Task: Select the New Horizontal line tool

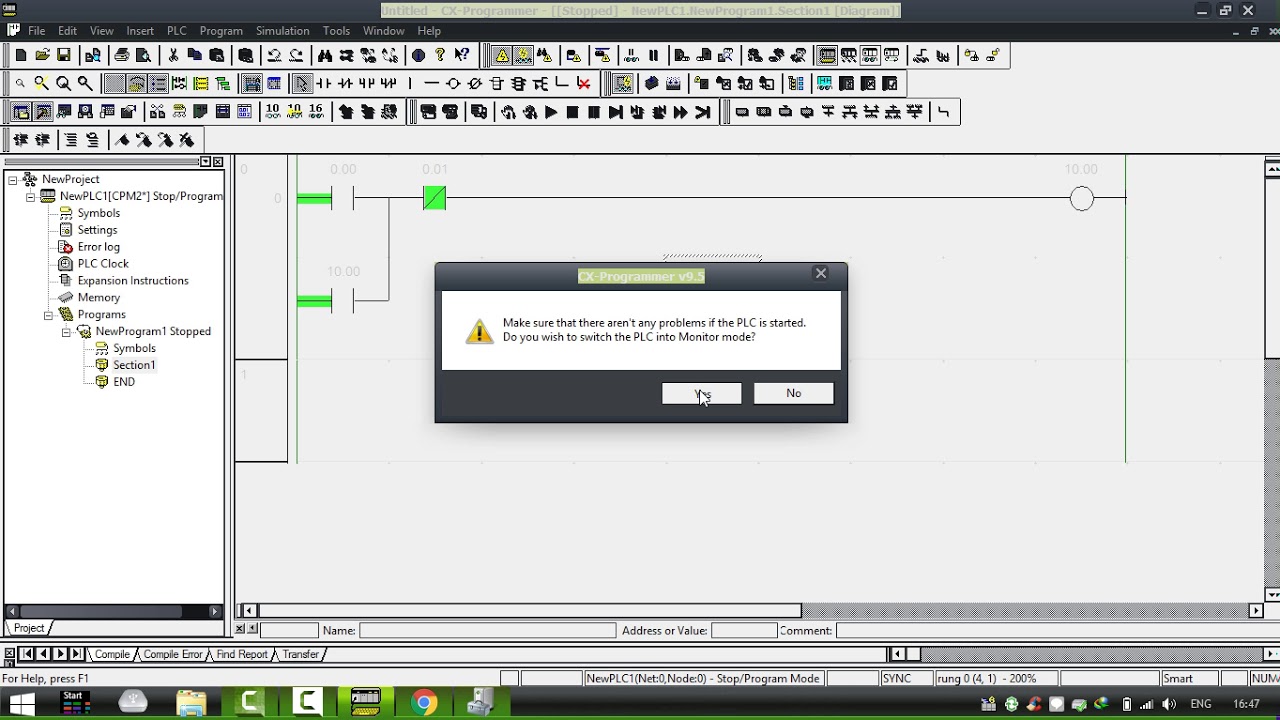Action: coord(432,84)
